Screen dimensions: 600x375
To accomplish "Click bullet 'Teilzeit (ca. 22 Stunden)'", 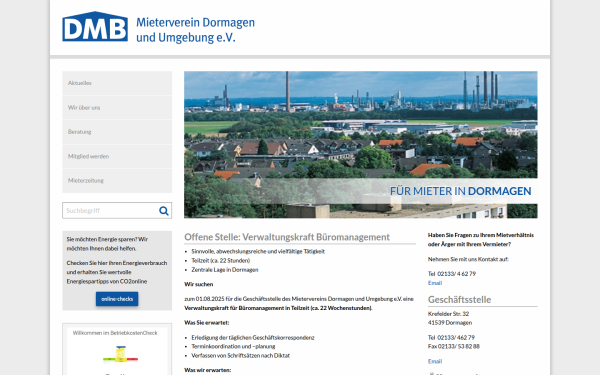I will [x=220, y=261].
